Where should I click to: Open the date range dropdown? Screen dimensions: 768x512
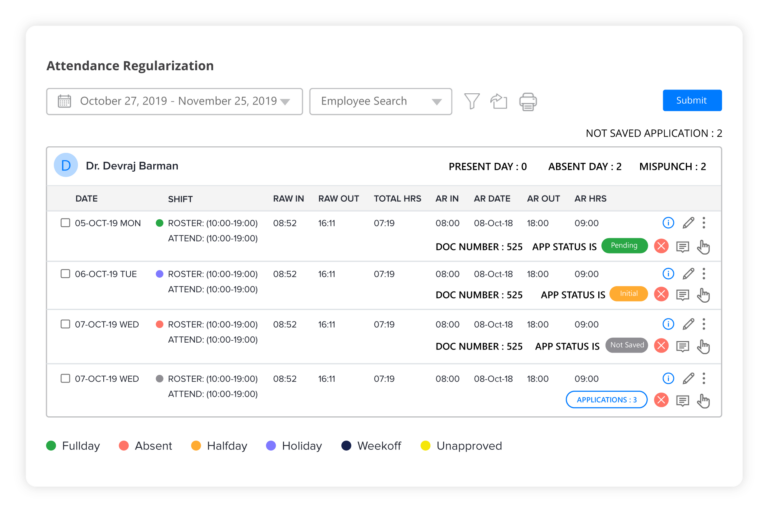point(174,101)
